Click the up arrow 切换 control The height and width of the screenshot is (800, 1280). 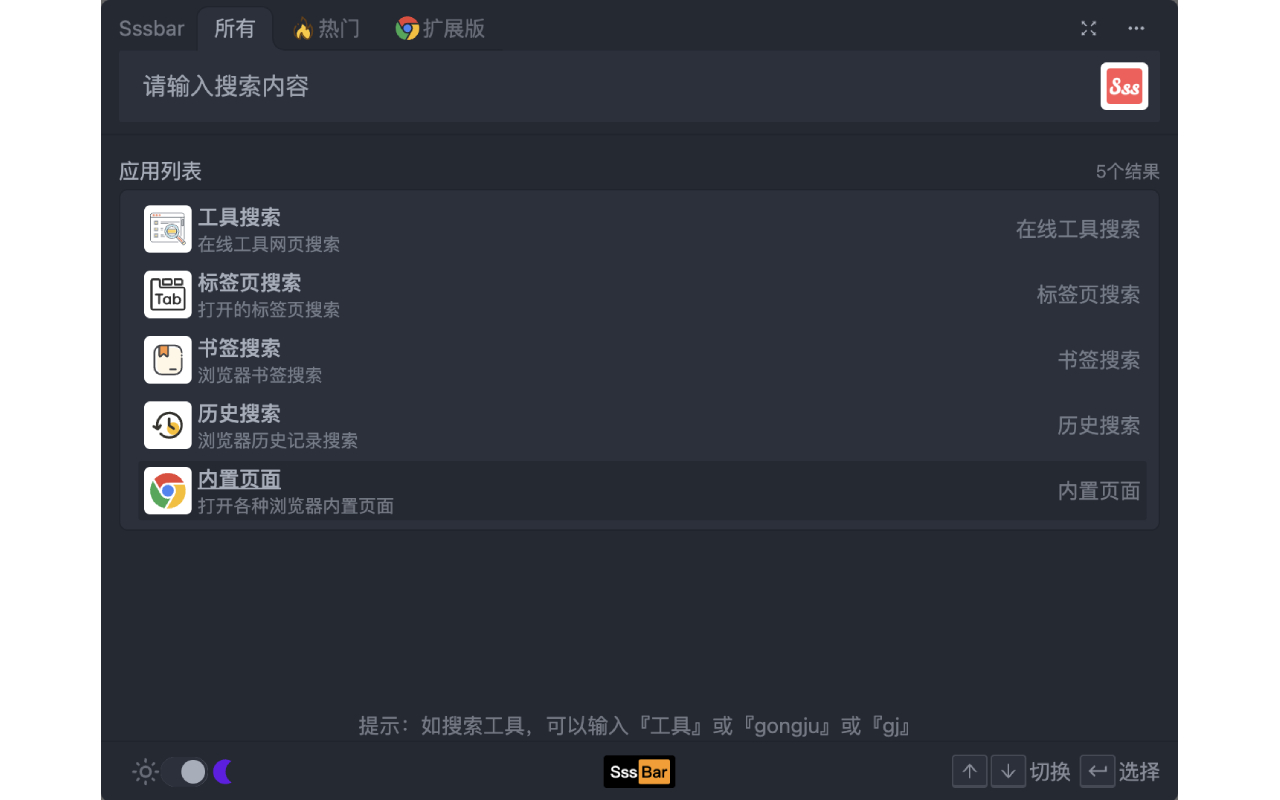point(969,771)
